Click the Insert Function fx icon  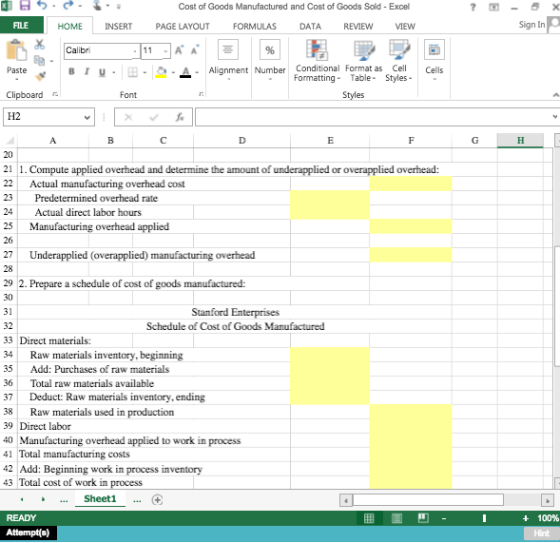pyautogui.click(x=180, y=117)
